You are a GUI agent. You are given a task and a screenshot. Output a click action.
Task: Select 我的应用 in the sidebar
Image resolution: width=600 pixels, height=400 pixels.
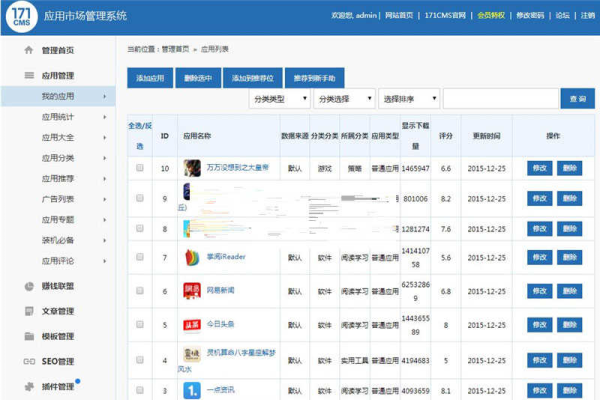(x=58, y=96)
